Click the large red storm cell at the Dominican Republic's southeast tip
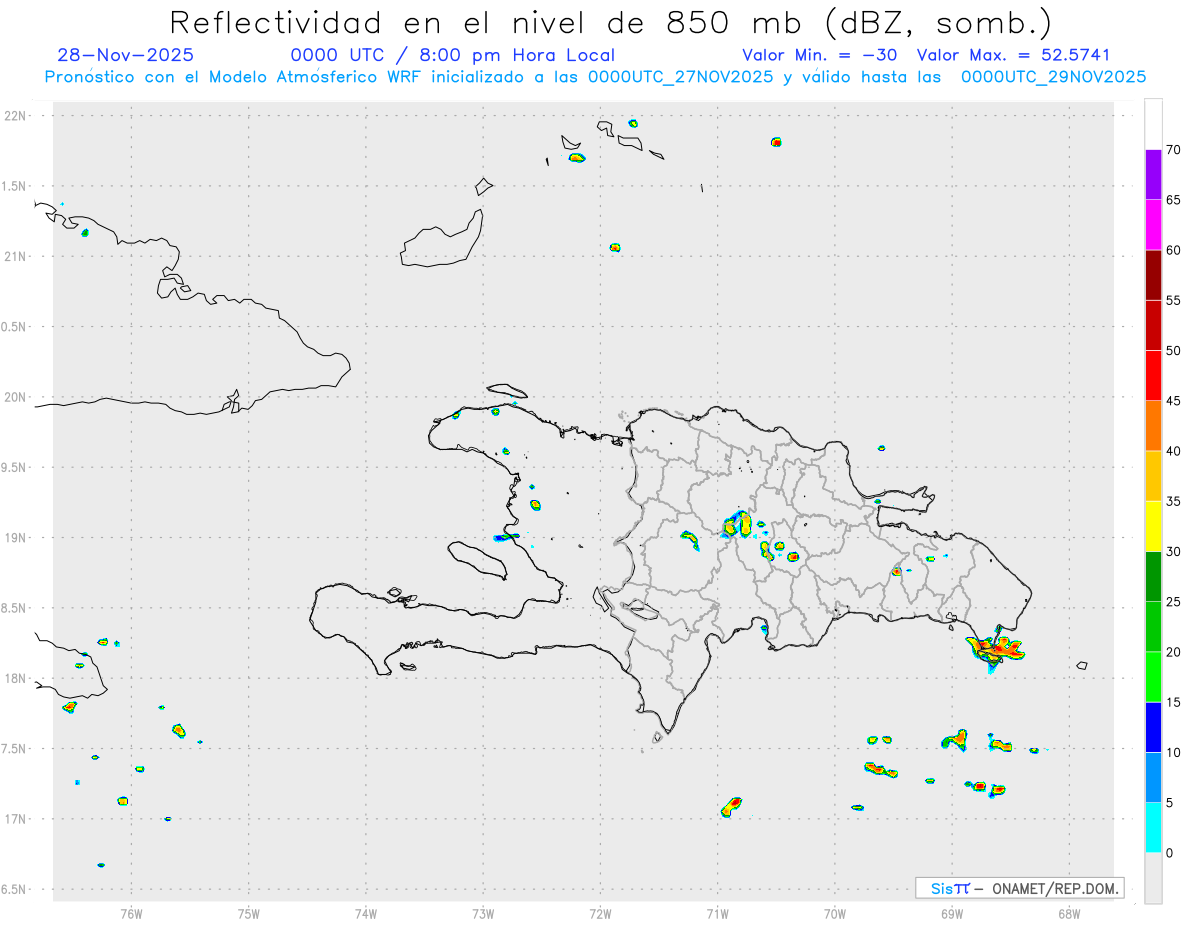The width and height of the screenshot is (1200, 927). [996, 650]
